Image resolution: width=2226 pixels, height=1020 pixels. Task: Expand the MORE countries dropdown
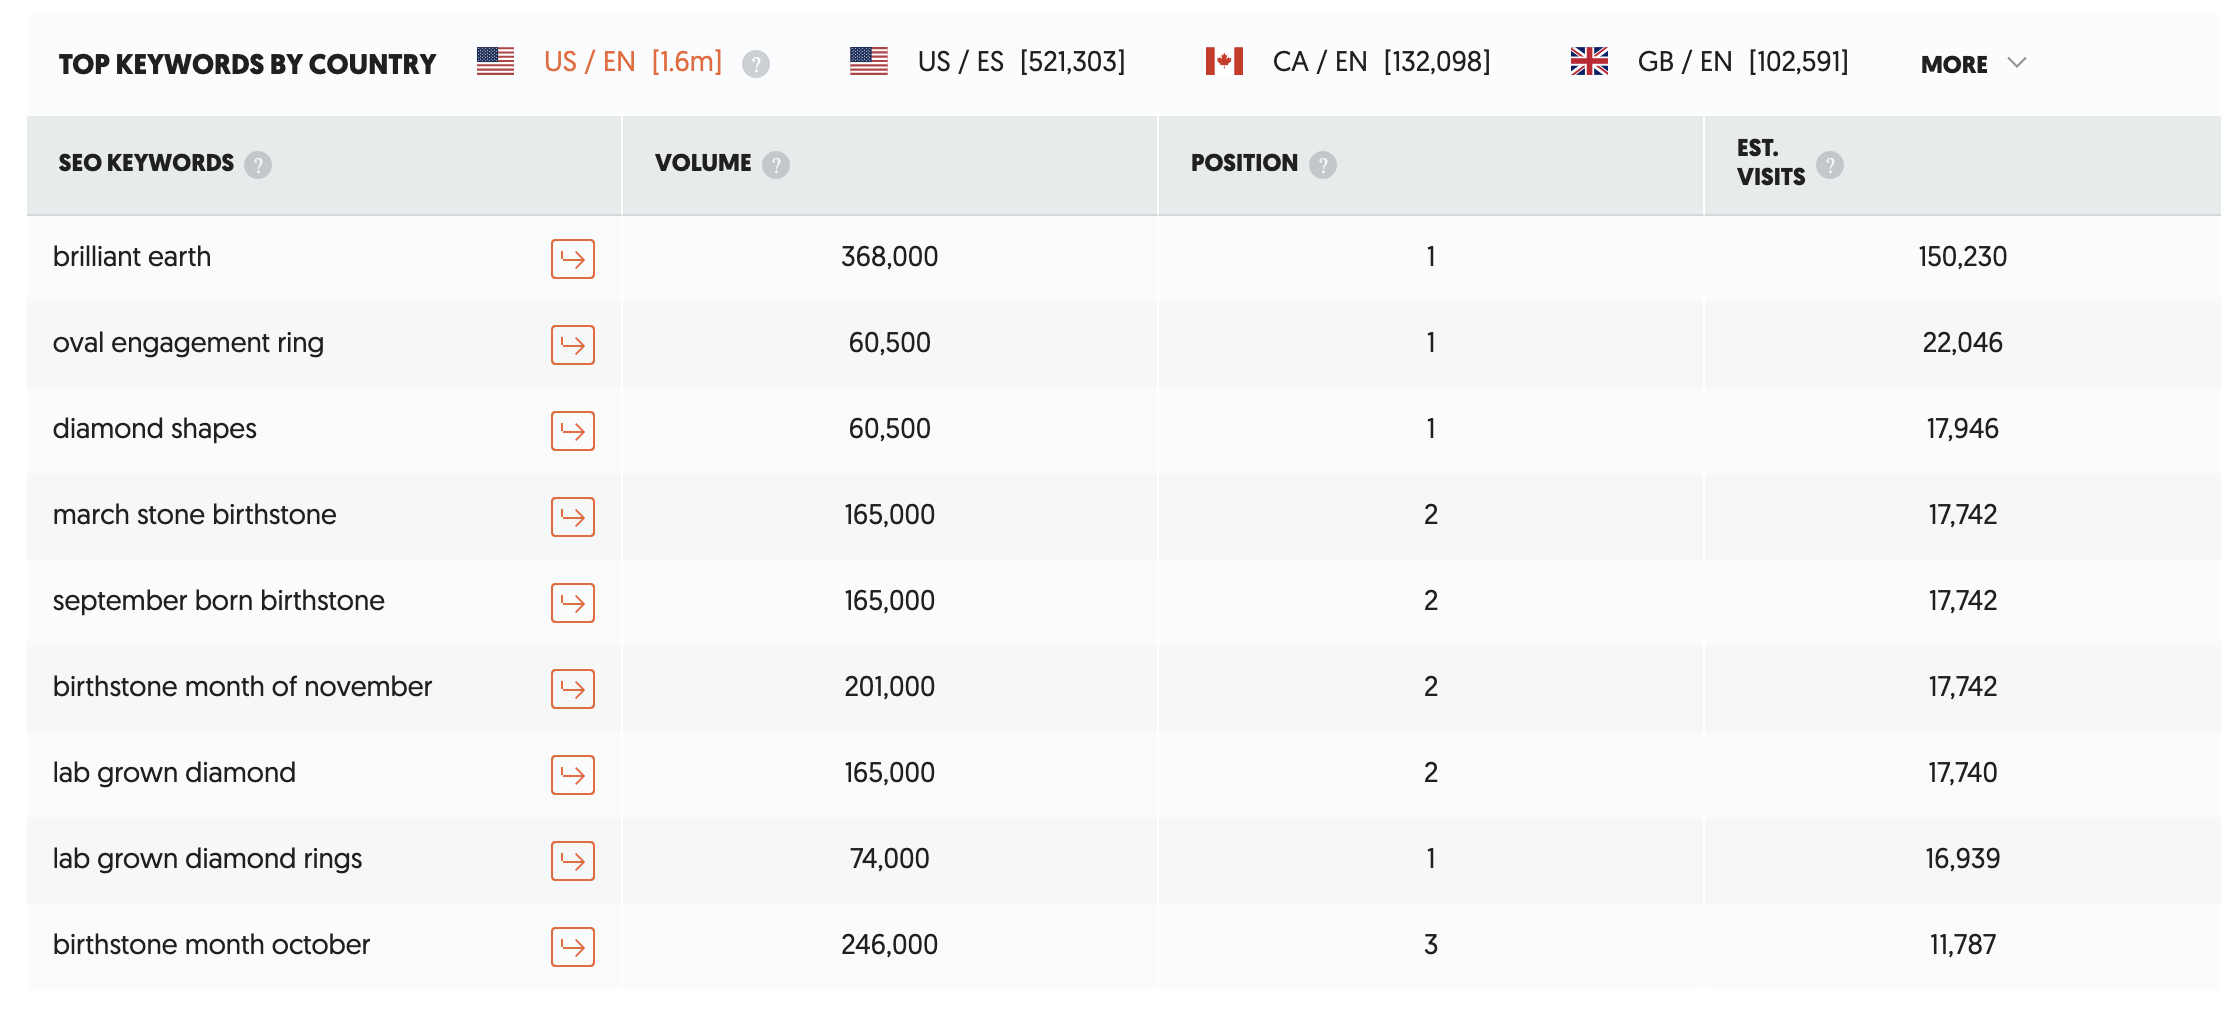(1973, 64)
